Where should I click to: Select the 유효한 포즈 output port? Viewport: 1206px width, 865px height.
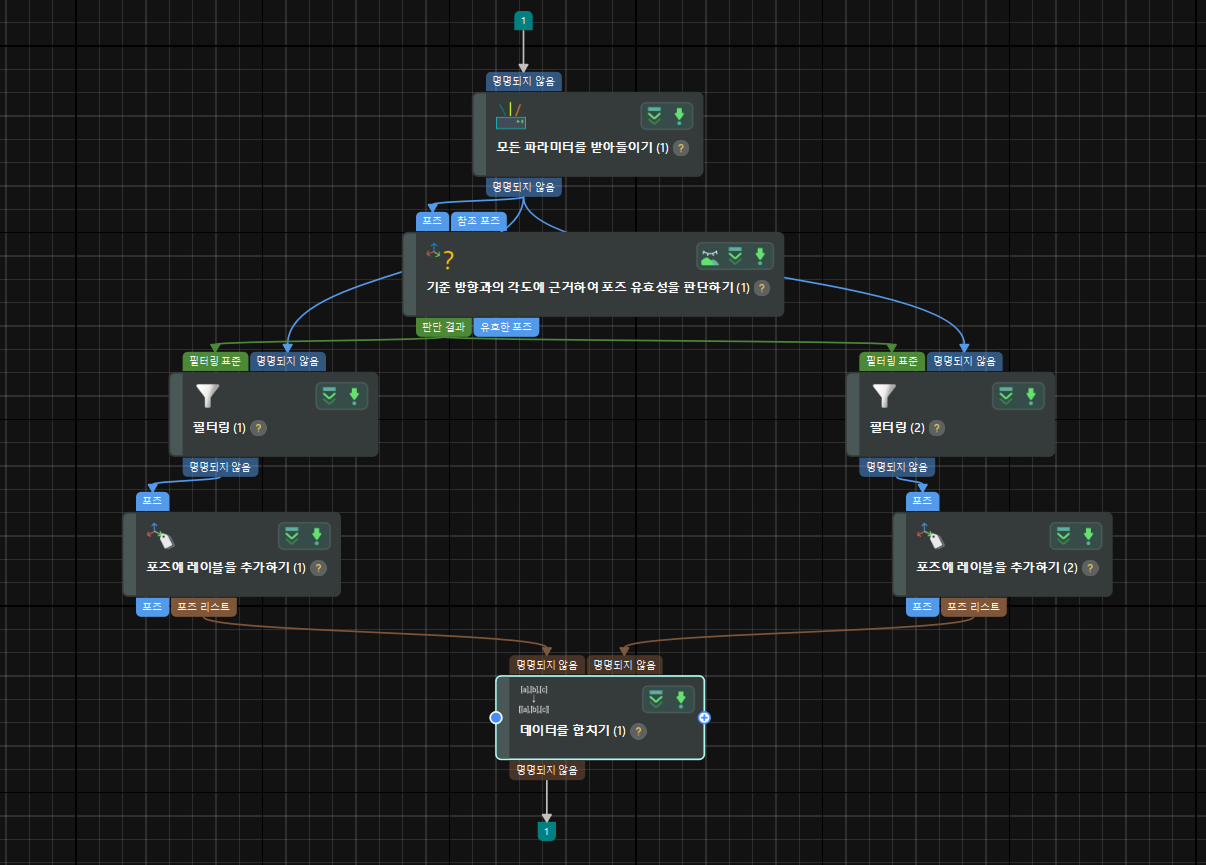[x=507, y=326]
